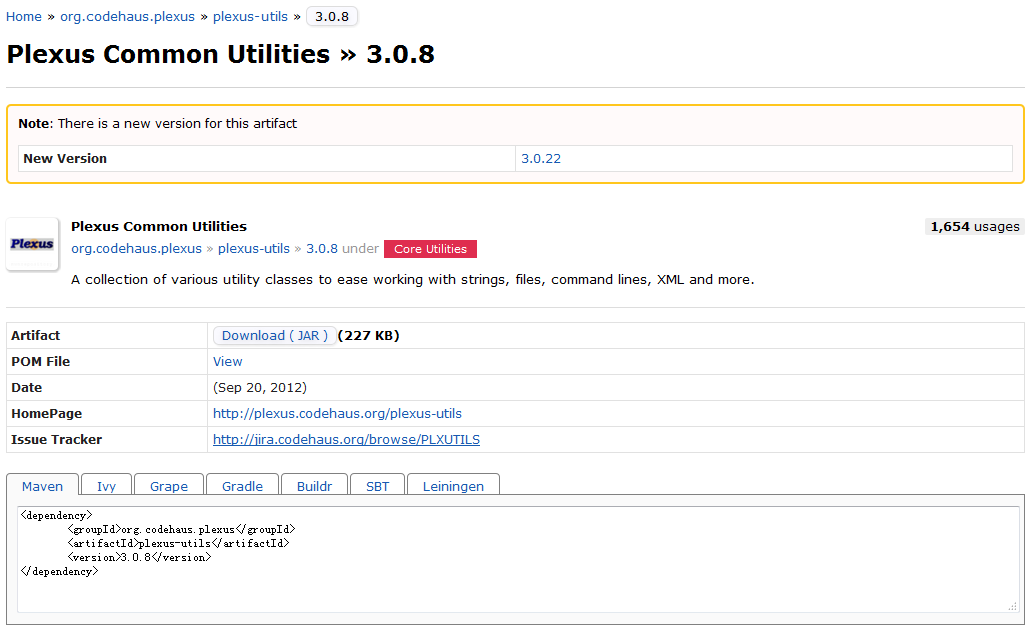
Task: Switch to the Leiningen tab
Action: pyautogui.click(x=453, y=486)
